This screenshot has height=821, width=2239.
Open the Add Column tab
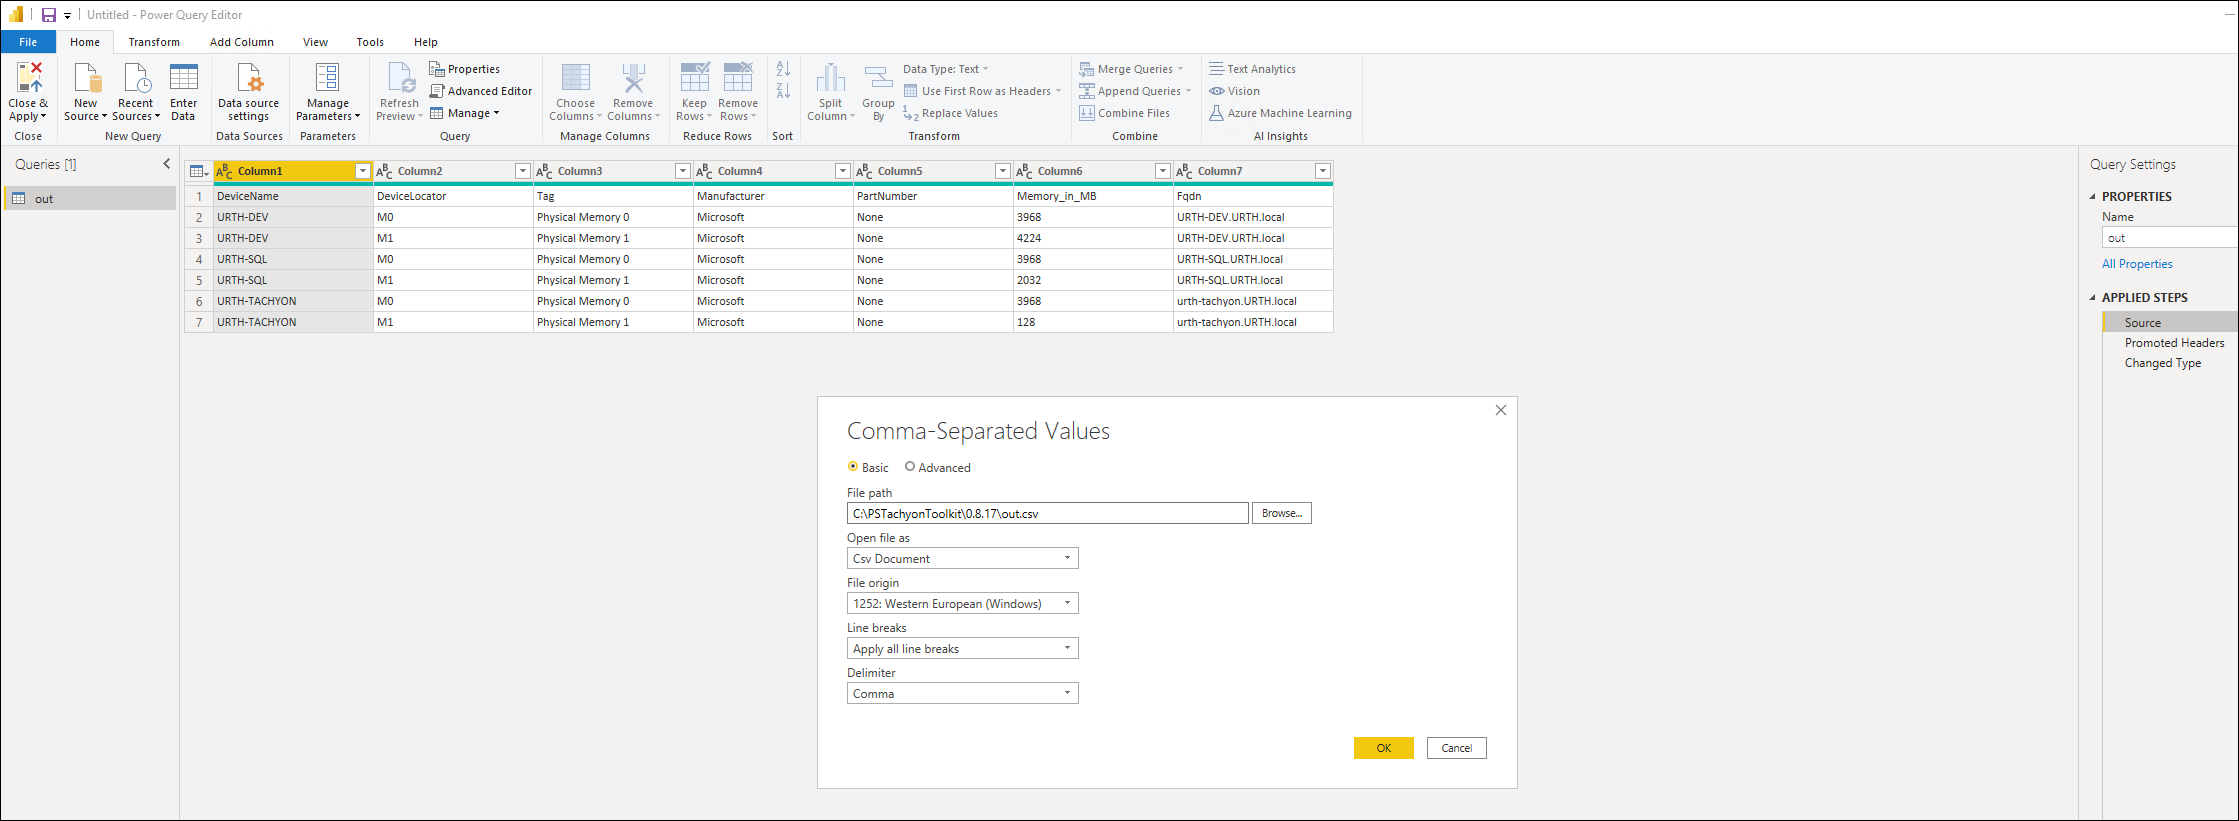(241, 42)
